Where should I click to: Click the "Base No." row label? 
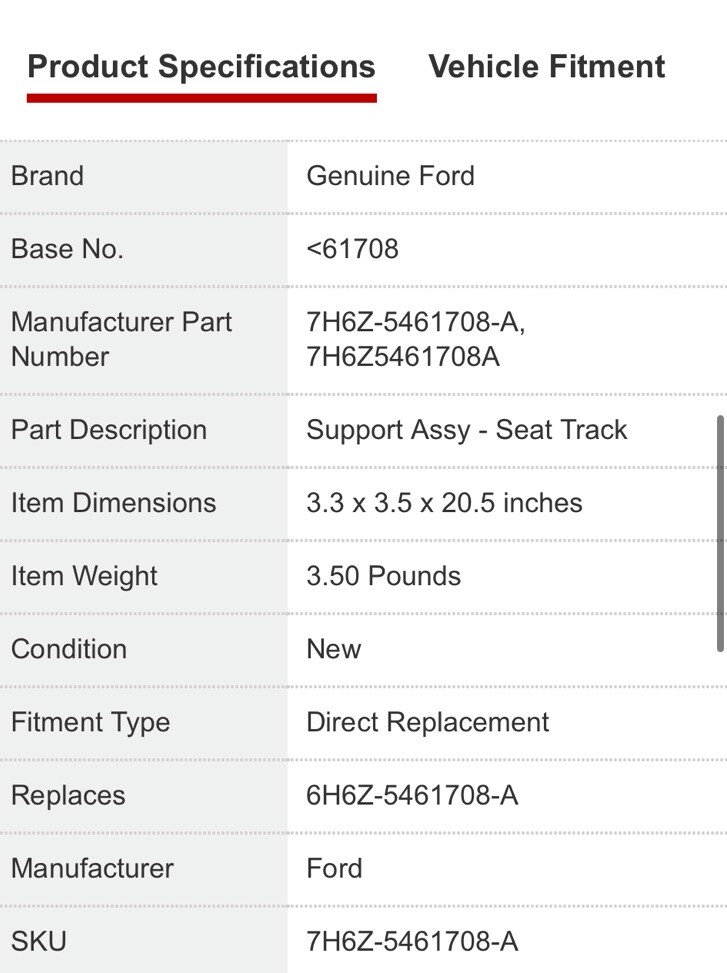67,249
